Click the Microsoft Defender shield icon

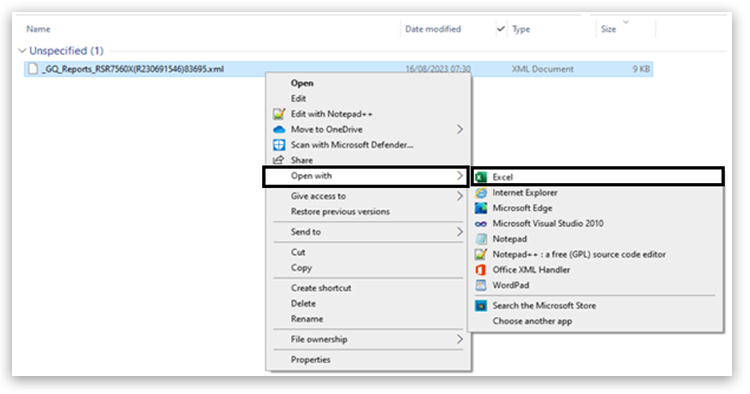click(279, 145)
